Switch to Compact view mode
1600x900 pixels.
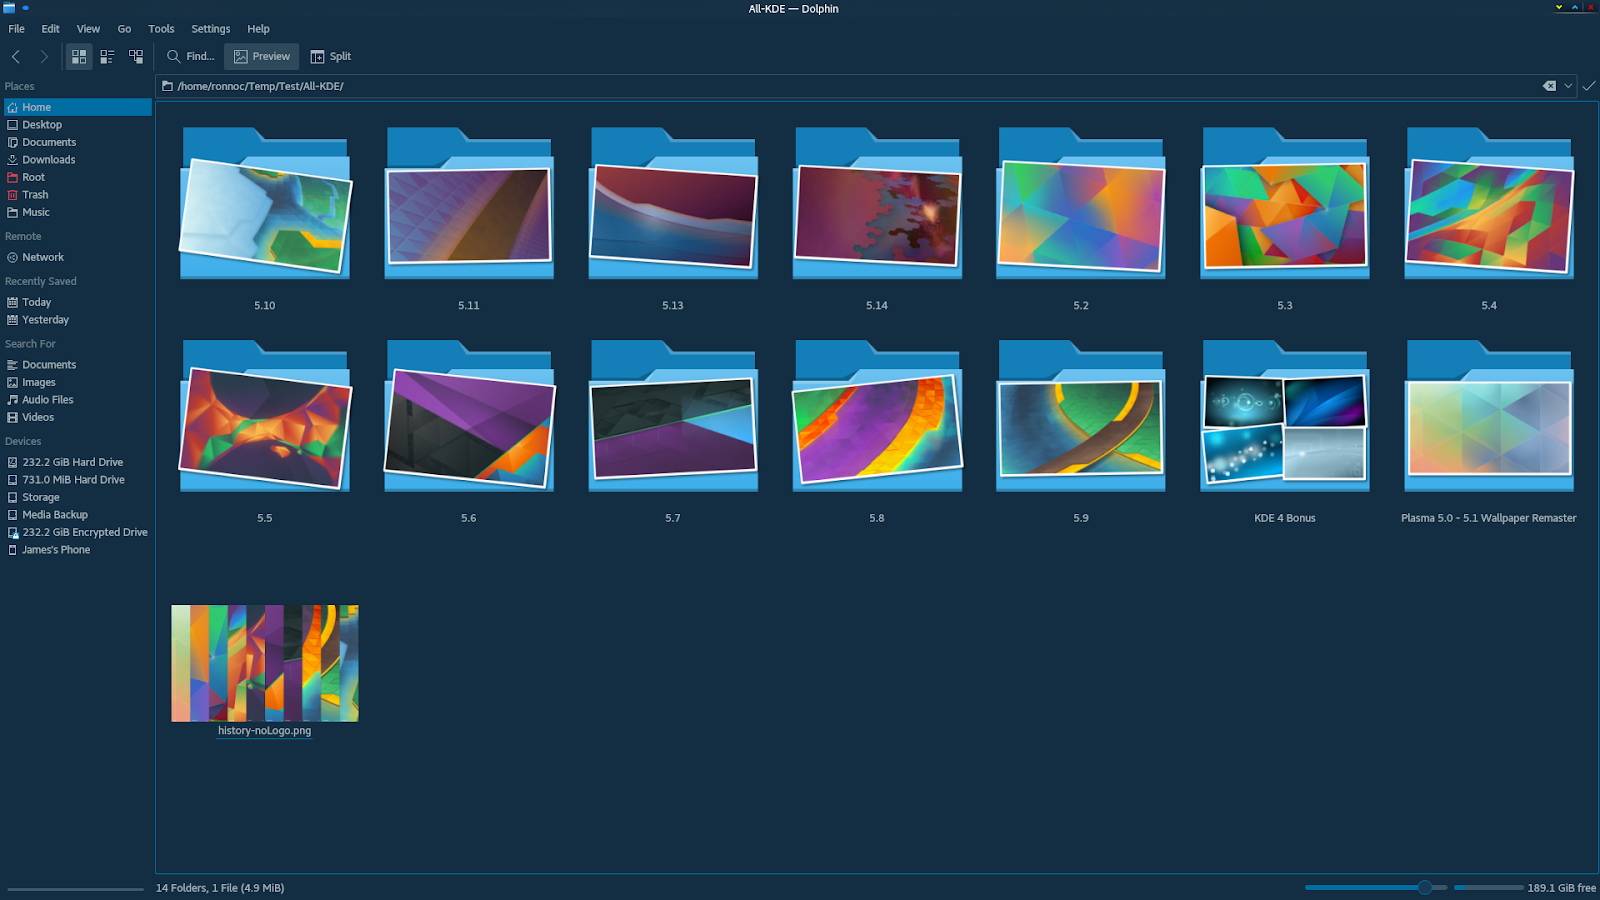coord(107,57)
